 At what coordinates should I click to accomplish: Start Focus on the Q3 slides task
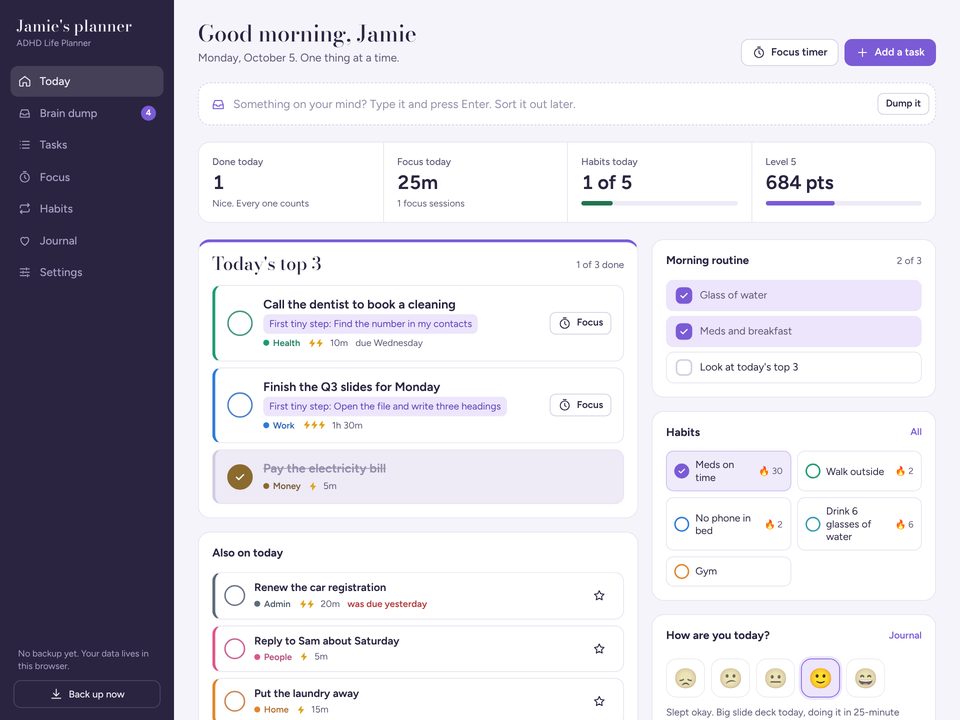[580, 405]
